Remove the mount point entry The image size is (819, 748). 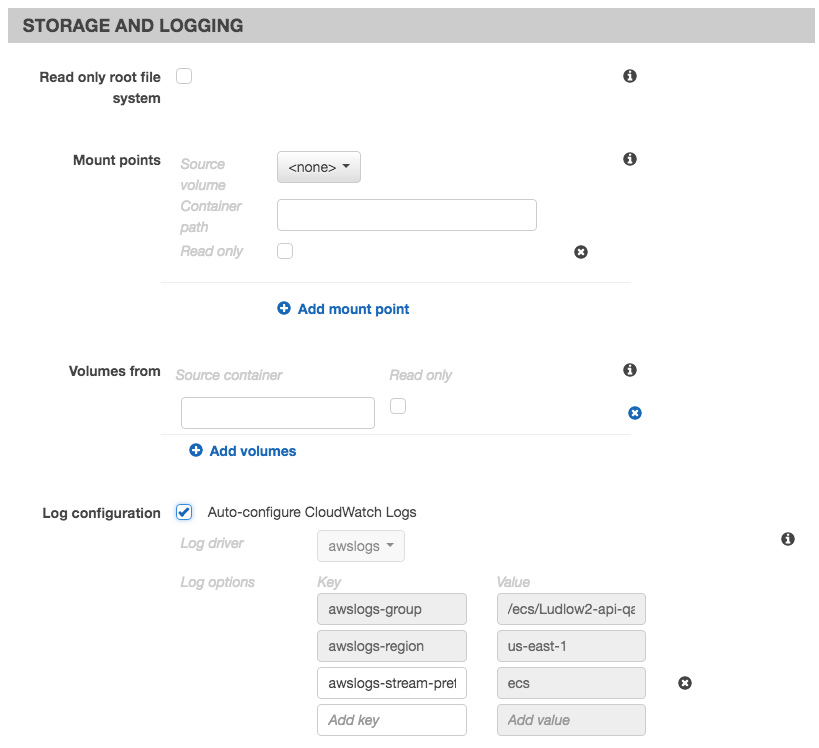(581, 252)
